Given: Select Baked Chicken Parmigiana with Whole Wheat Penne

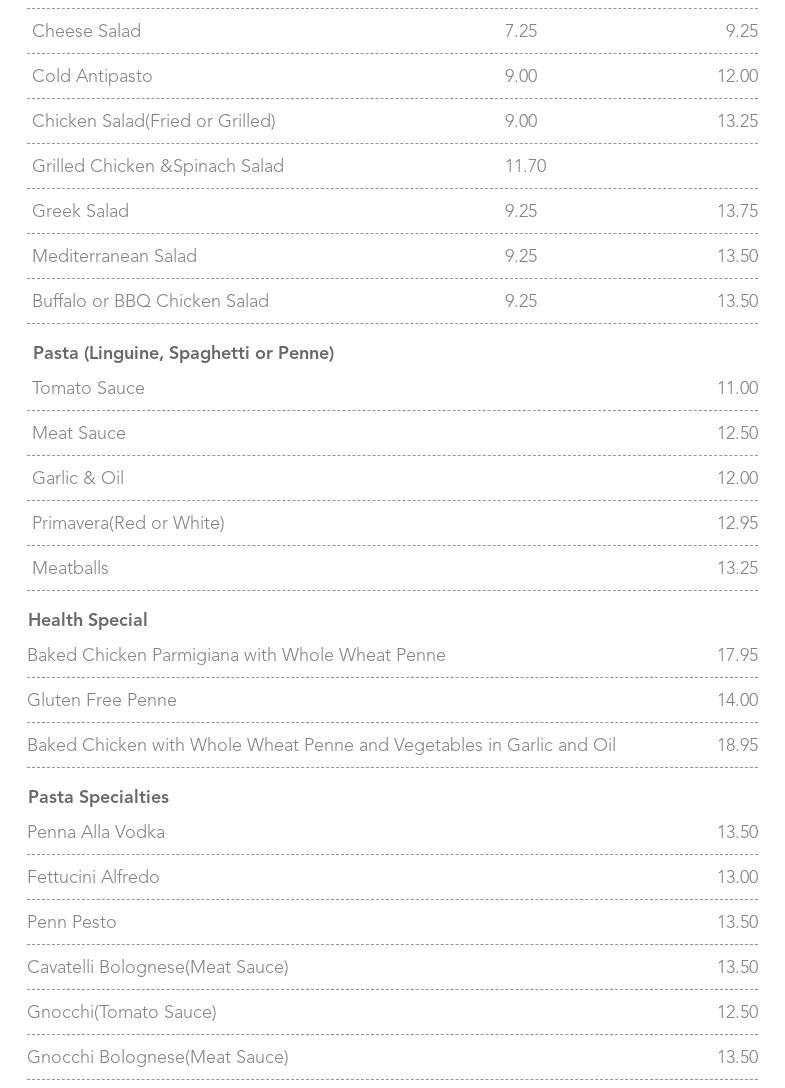Looking at the screenshot, I should click(x=236, y=655).
